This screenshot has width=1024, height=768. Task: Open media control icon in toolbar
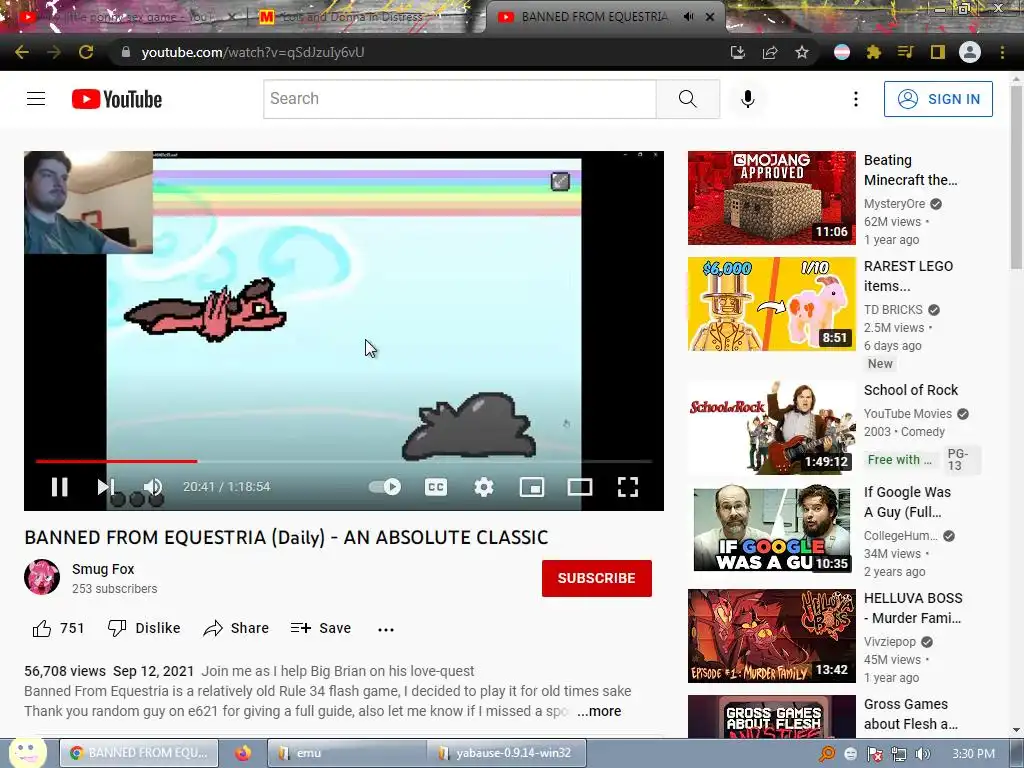tap(905, 52)
